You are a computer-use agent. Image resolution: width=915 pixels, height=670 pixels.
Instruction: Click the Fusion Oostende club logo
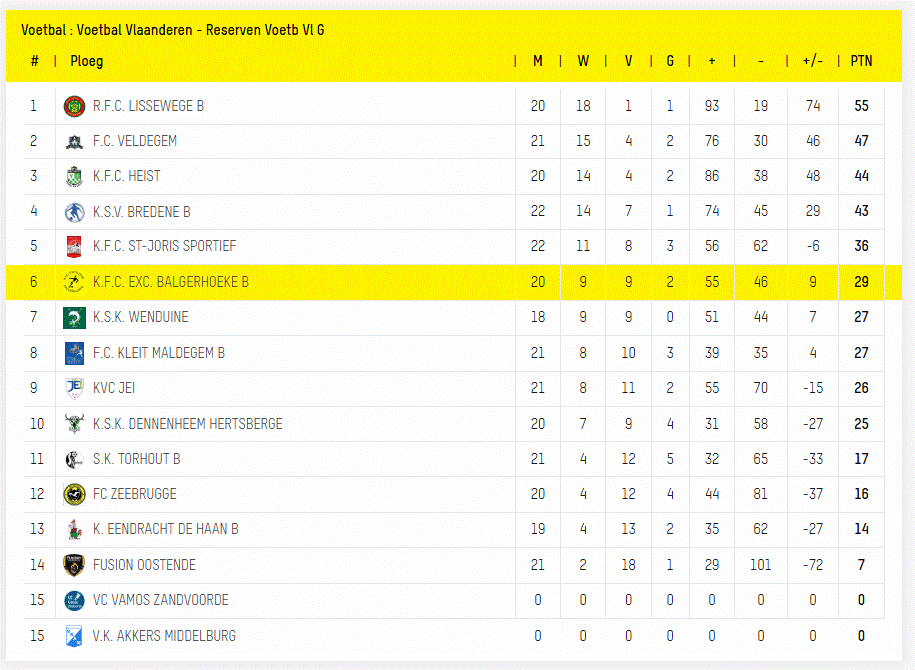click(74, 565)
